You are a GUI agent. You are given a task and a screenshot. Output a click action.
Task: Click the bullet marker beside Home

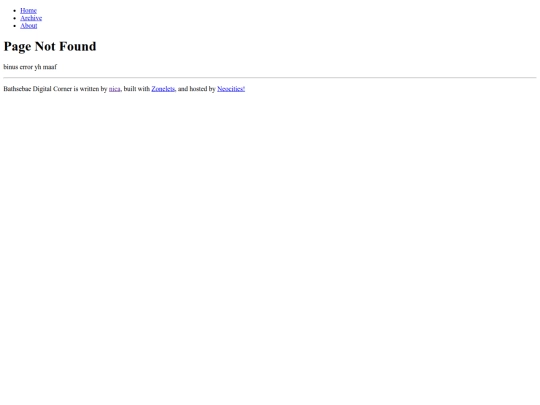tap(14, 11)
